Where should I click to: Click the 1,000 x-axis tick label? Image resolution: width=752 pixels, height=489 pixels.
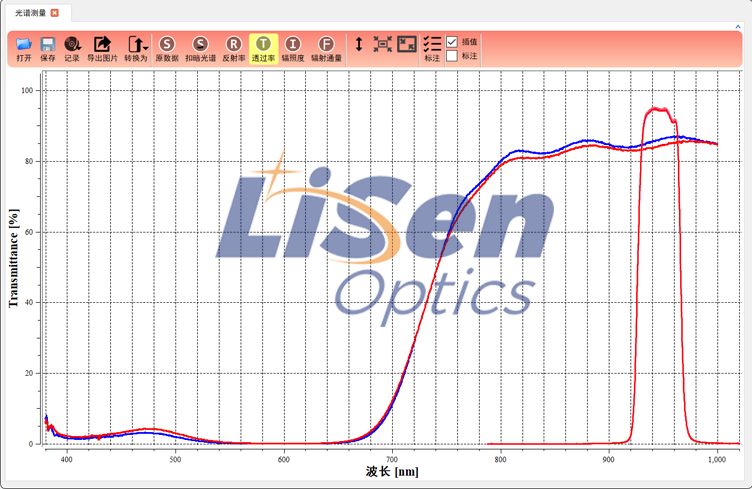(717, 460)
